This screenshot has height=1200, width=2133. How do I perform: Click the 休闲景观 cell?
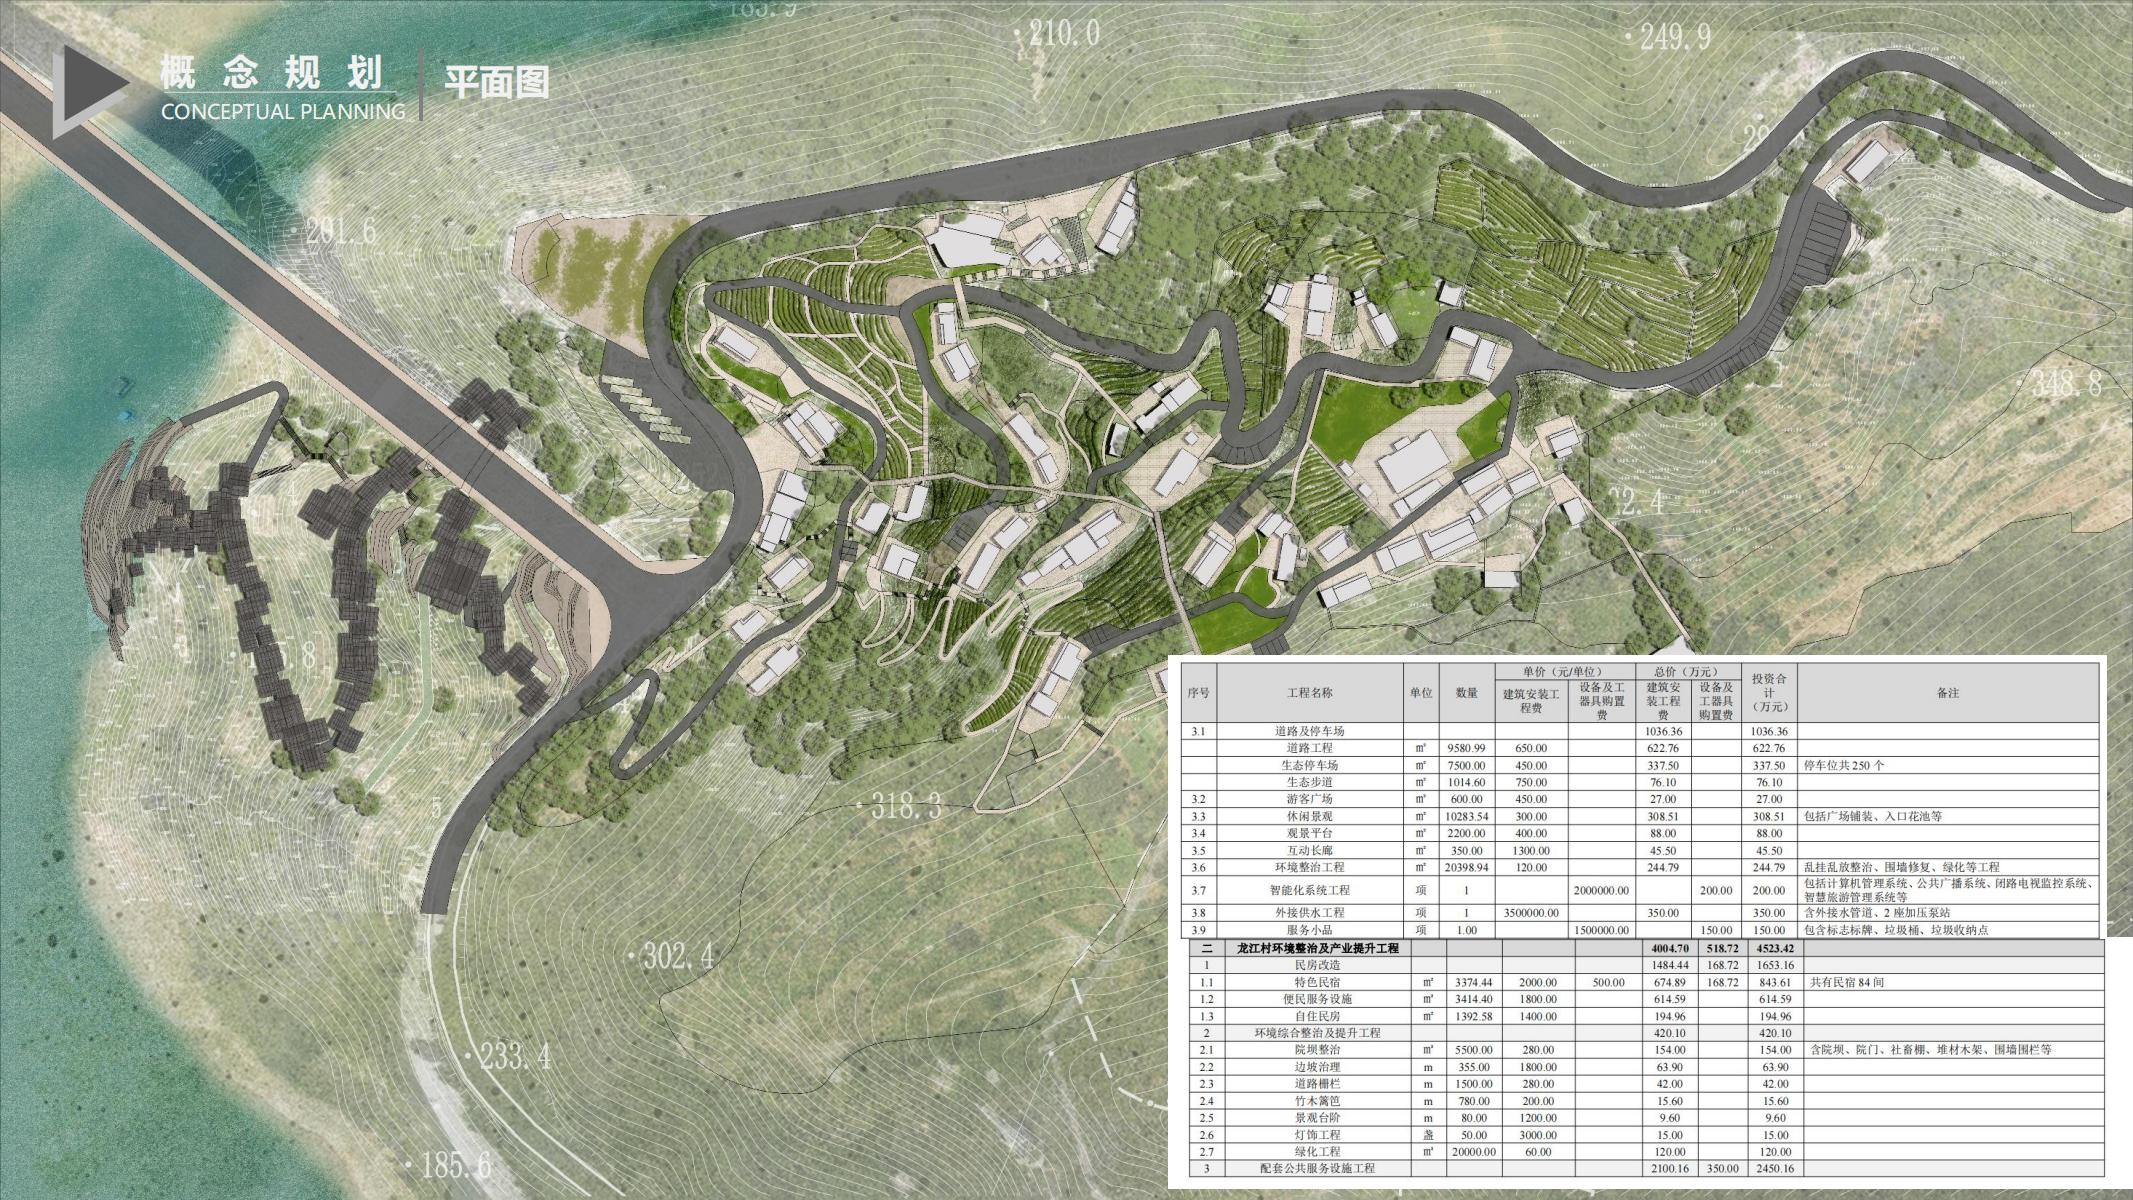(1309, 816)
